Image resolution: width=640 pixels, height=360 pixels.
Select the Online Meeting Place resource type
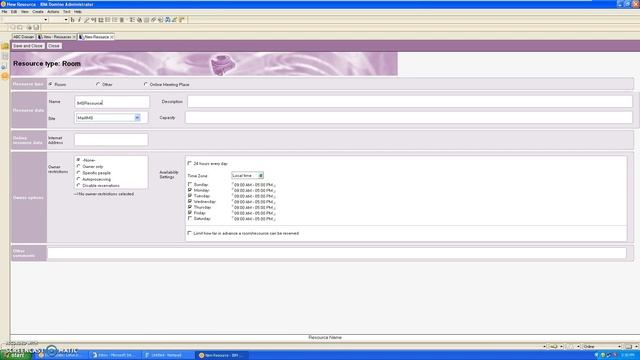pos(146,84)
